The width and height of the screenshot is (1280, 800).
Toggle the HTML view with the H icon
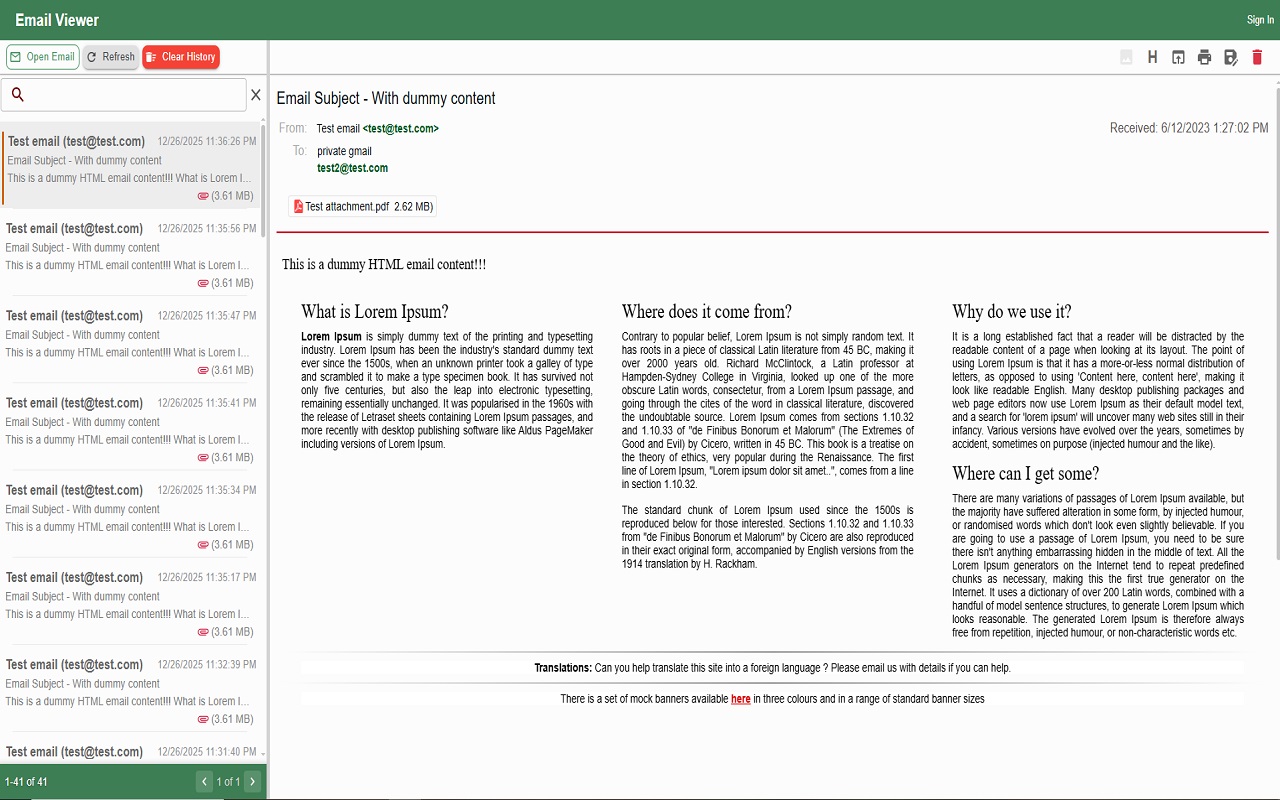pyautogui.click(x=1152, y=57)
